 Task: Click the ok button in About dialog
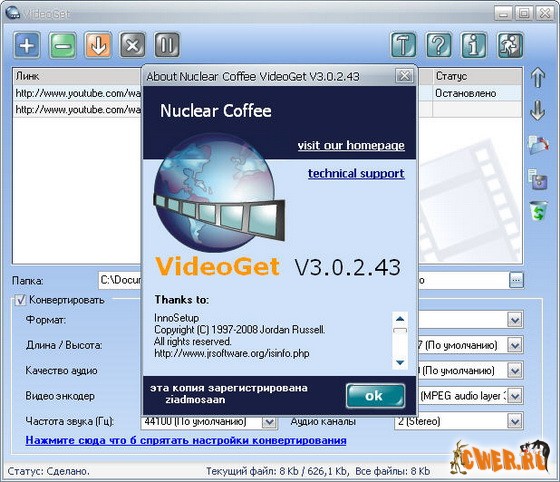(375, 396)
